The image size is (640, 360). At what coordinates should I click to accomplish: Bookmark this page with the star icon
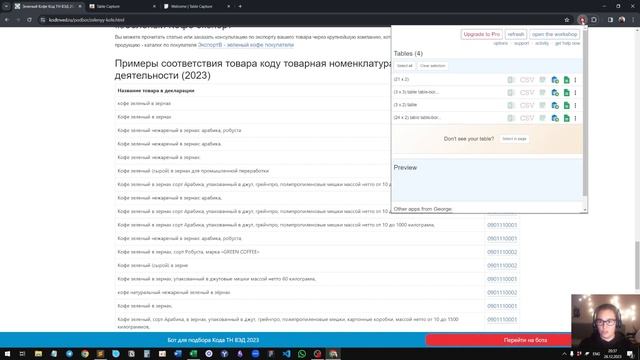coord(567,20)
